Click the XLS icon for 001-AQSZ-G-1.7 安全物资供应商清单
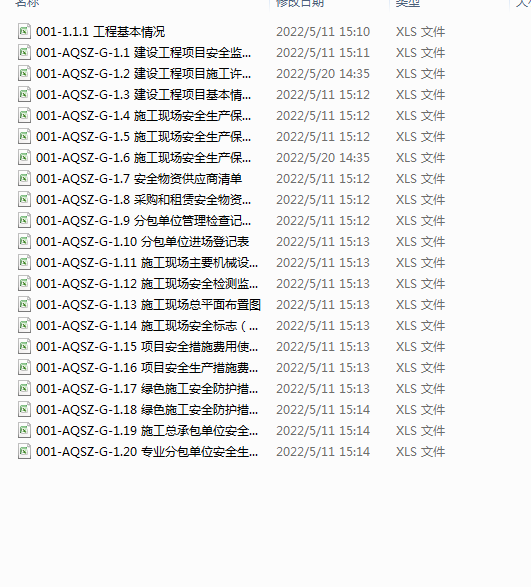The width and height of the screenshot is (531, 587). 24,178
